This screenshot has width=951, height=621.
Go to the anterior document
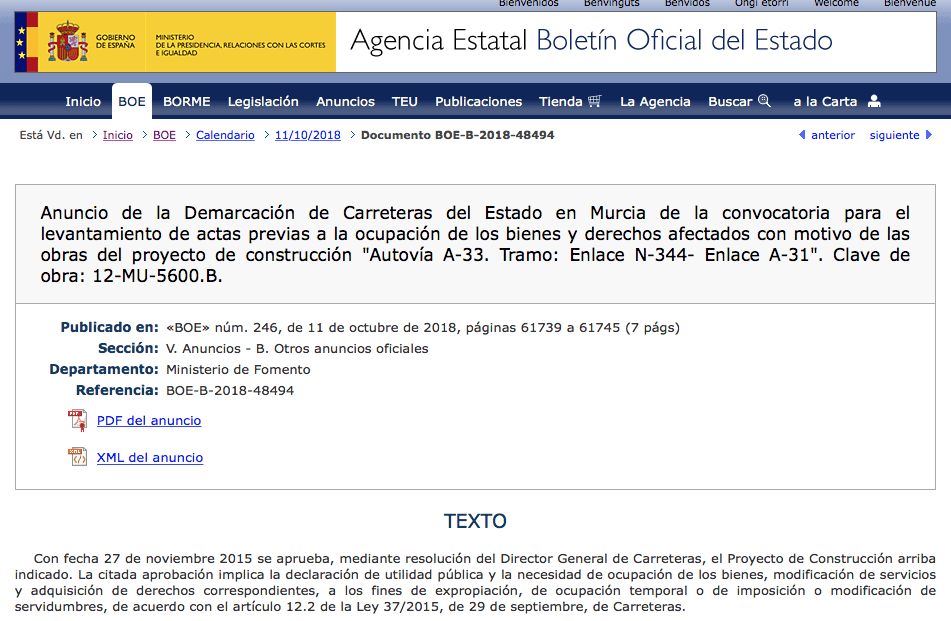pyautogui.click(x=833, y=135)
